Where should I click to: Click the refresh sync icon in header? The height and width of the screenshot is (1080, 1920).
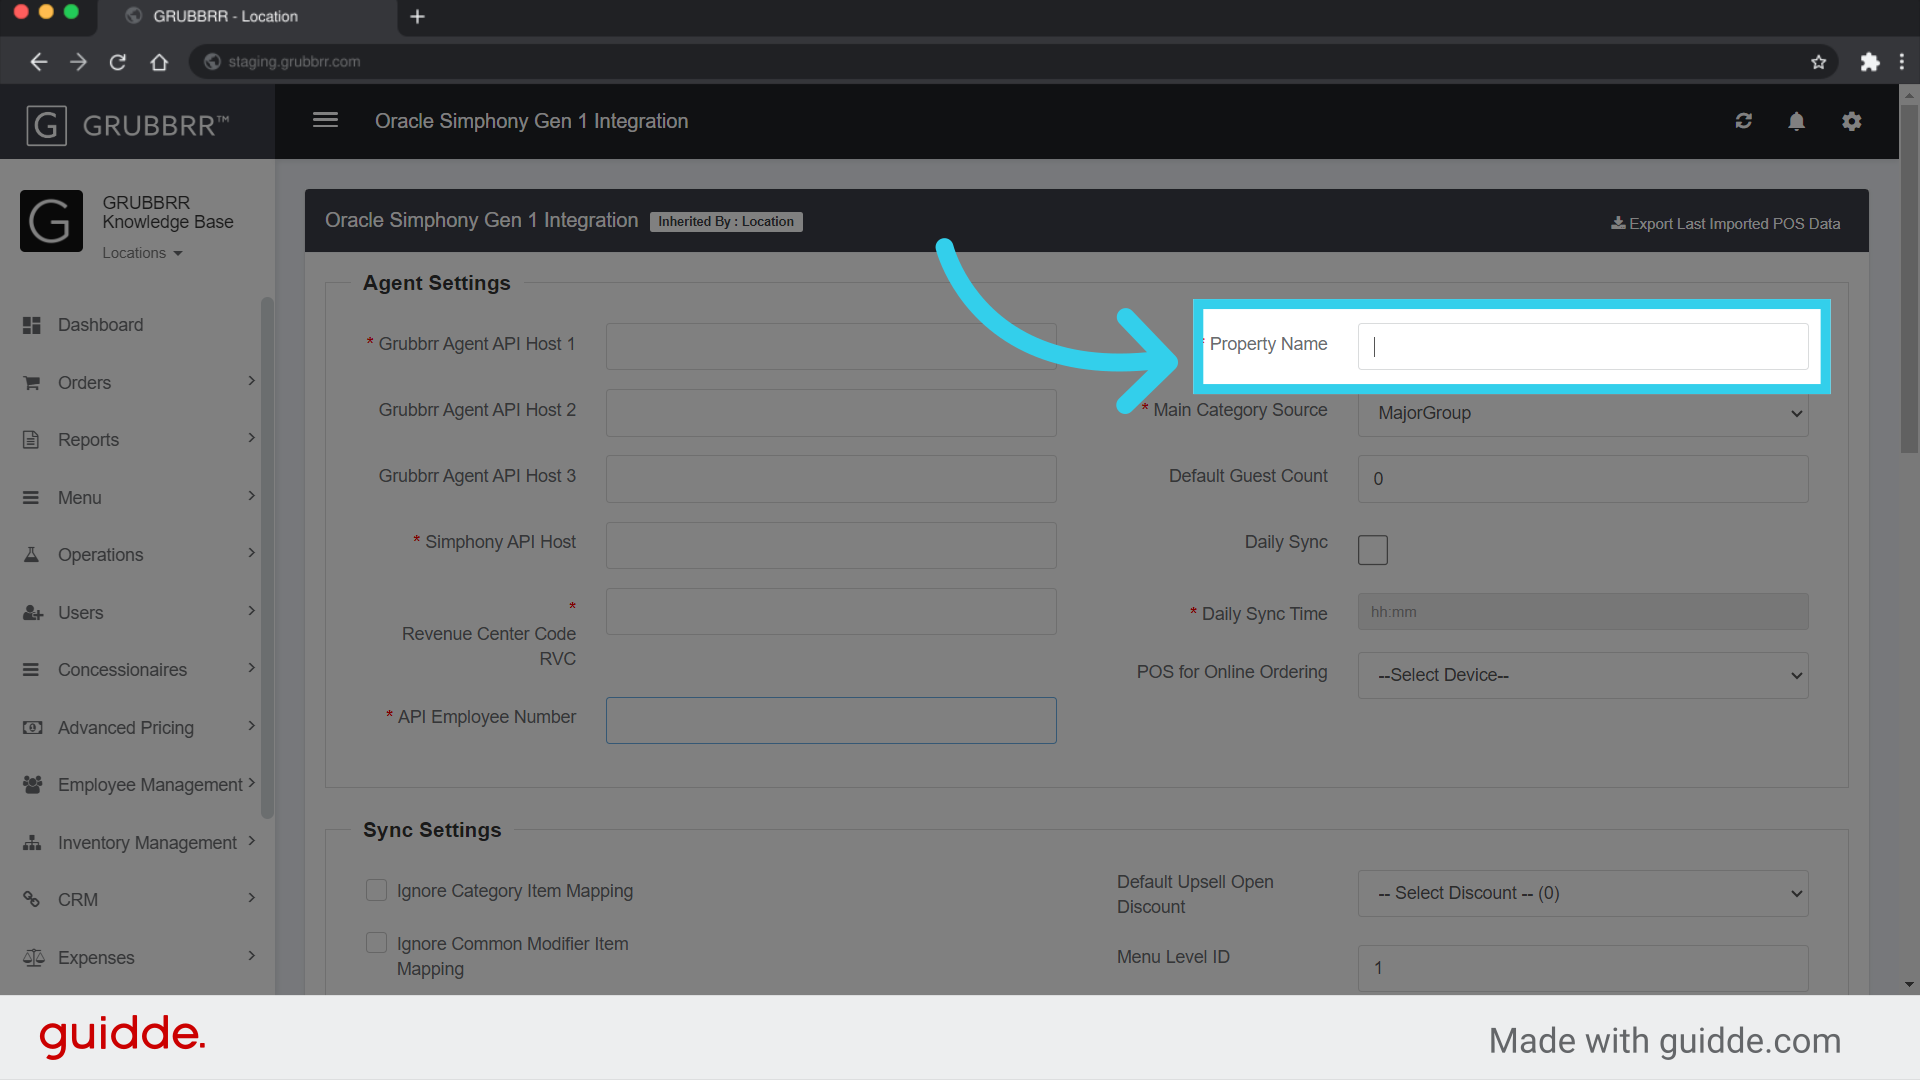pos(1744,121)
